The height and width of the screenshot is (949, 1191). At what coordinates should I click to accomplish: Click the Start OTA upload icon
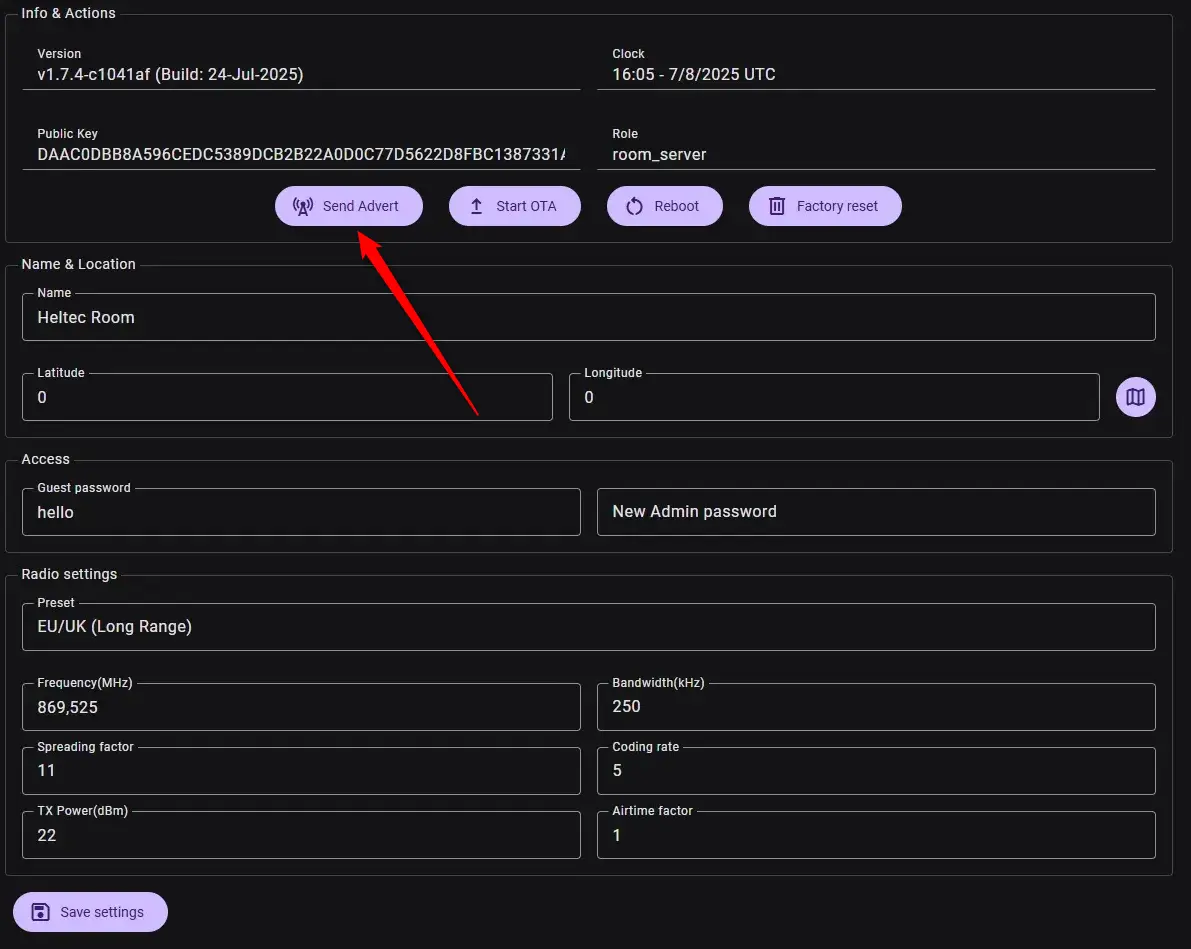click(476, 206)
